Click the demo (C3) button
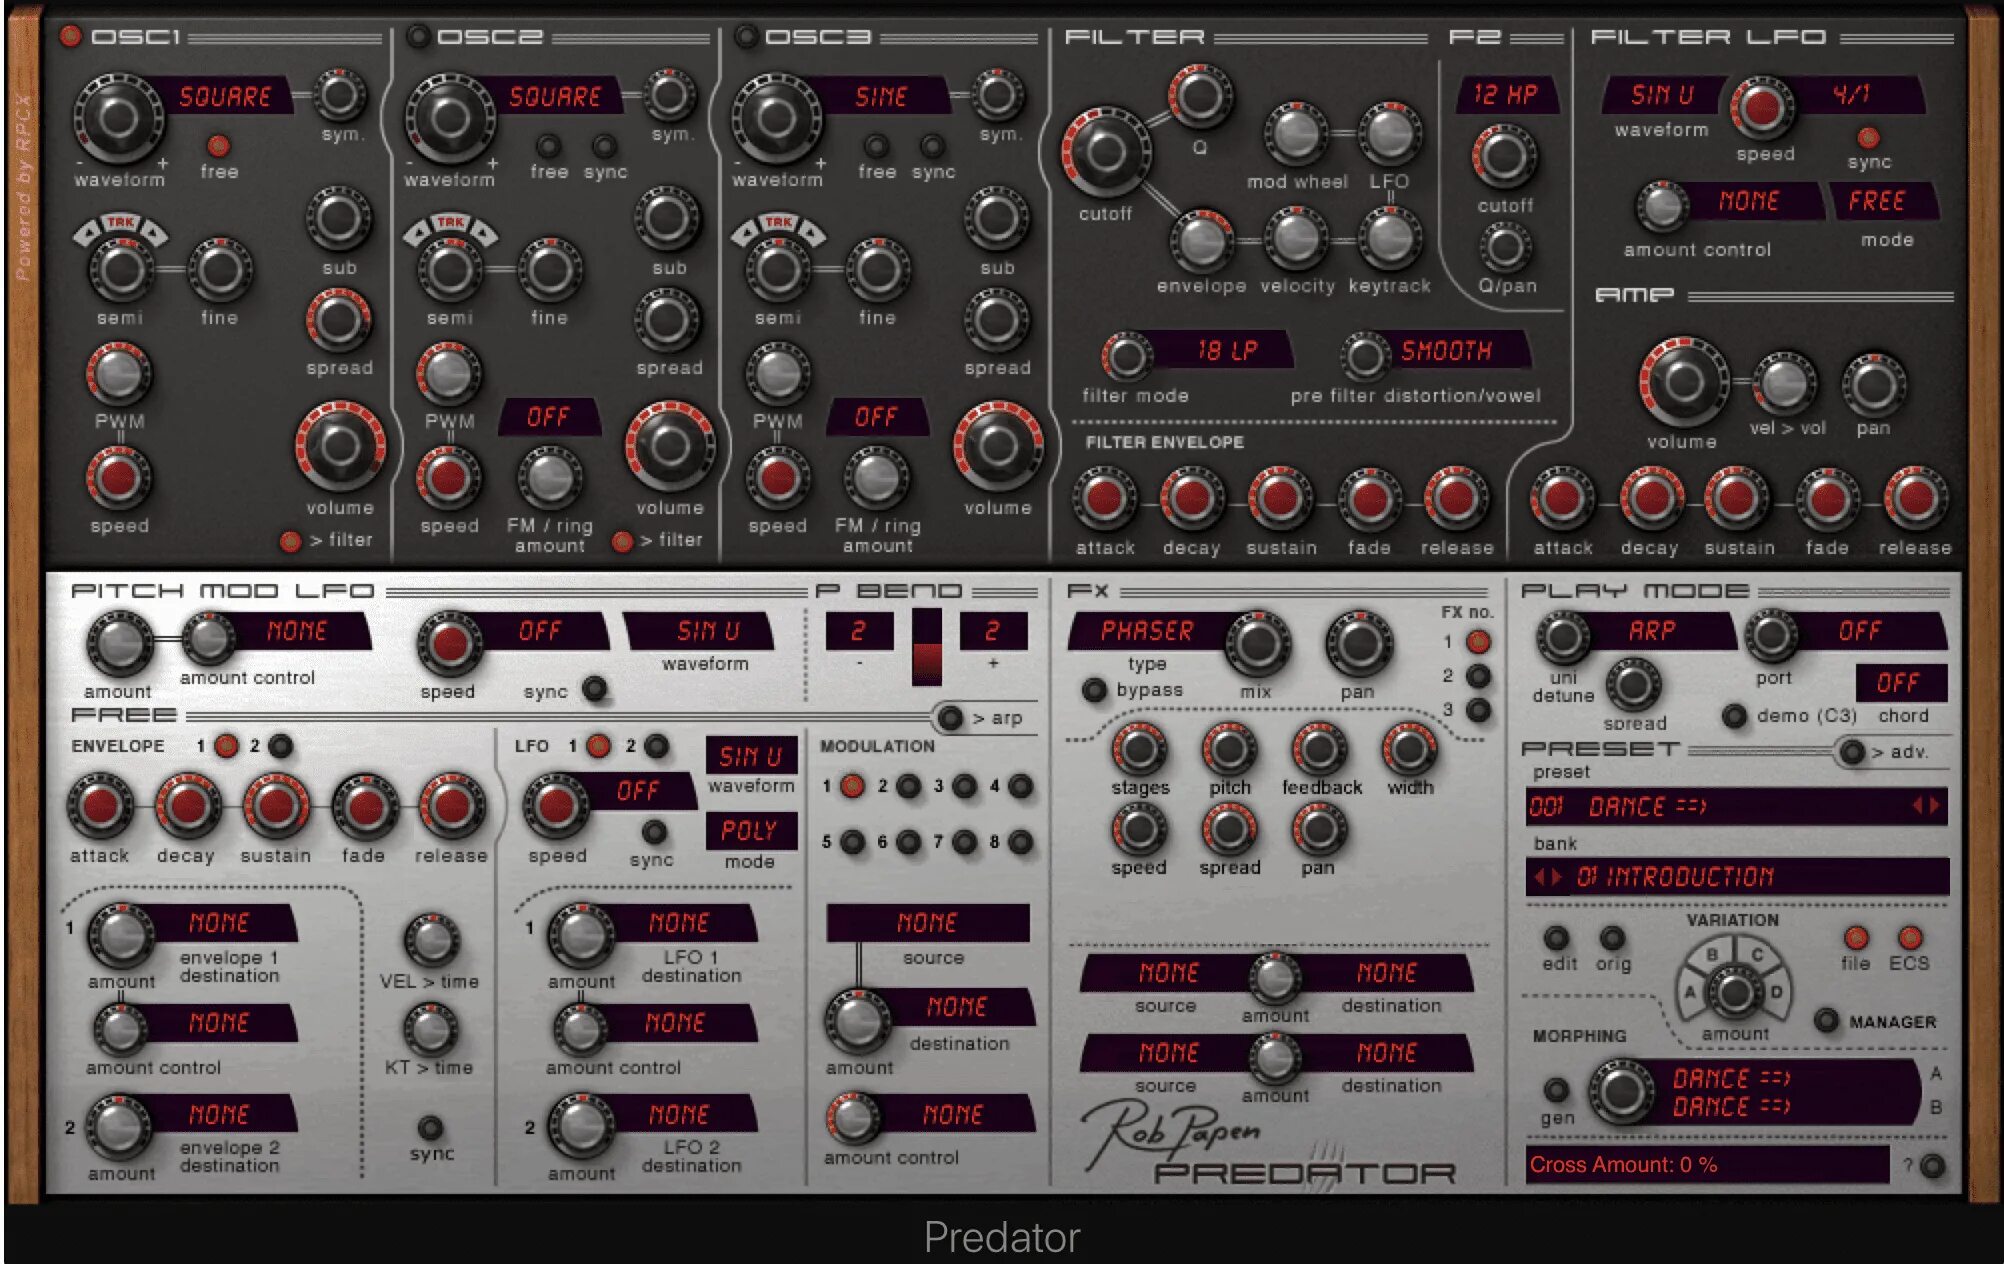Screen dimensions: 2004x1264 click(1734, 716)
